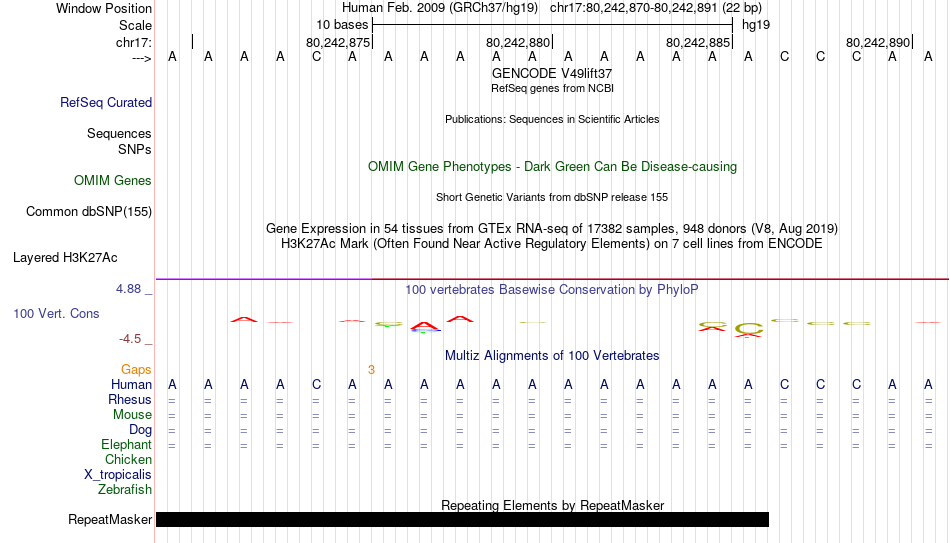
Task: Click the Human species label
Action: 131,385
